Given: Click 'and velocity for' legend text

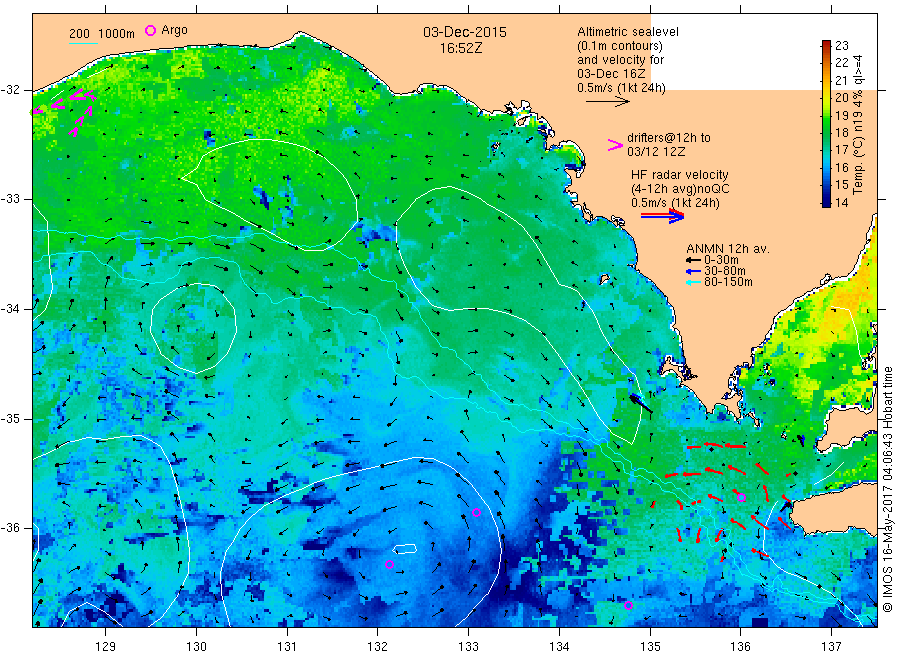Looking at the screenshot, I should tap(620, 60).
